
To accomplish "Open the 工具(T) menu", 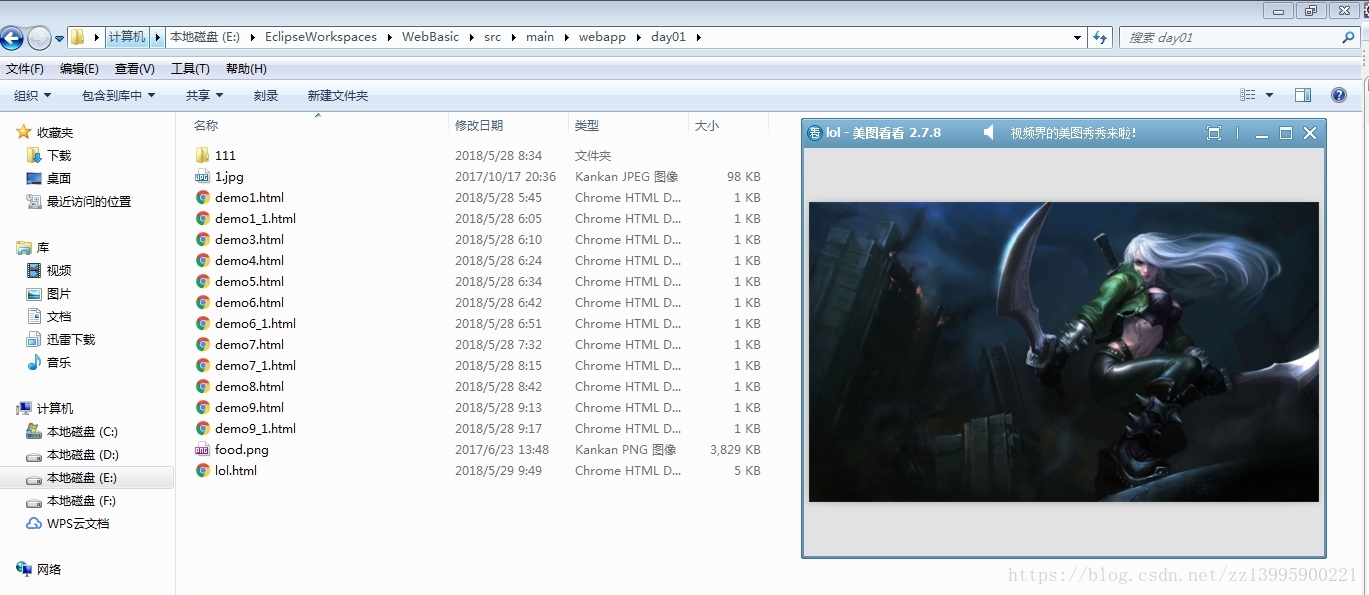I will tap(190, 69).
